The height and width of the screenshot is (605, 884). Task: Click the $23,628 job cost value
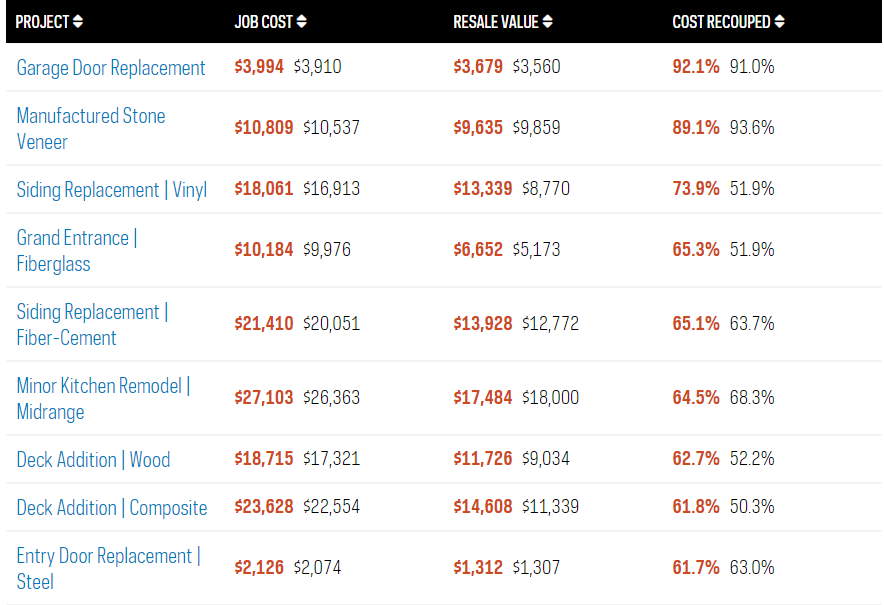pos(264,507)
